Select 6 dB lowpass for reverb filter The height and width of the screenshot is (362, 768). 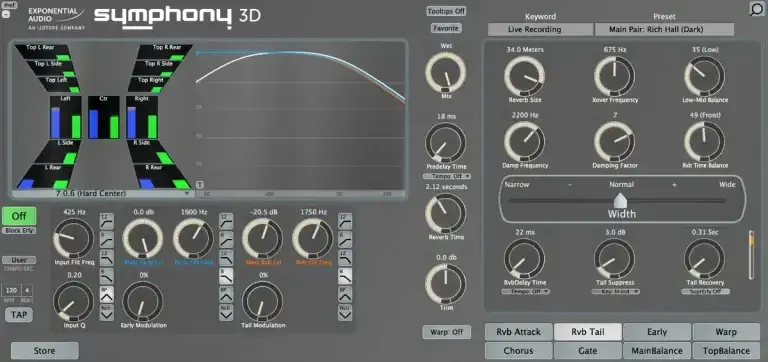[x=345, y=276]
